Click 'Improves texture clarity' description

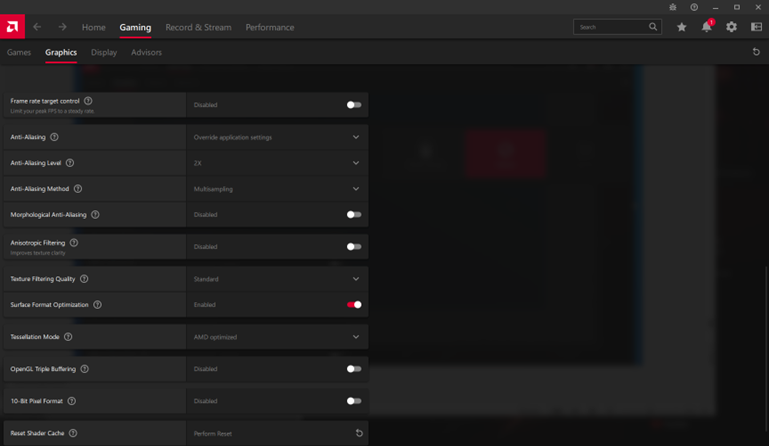38,253
